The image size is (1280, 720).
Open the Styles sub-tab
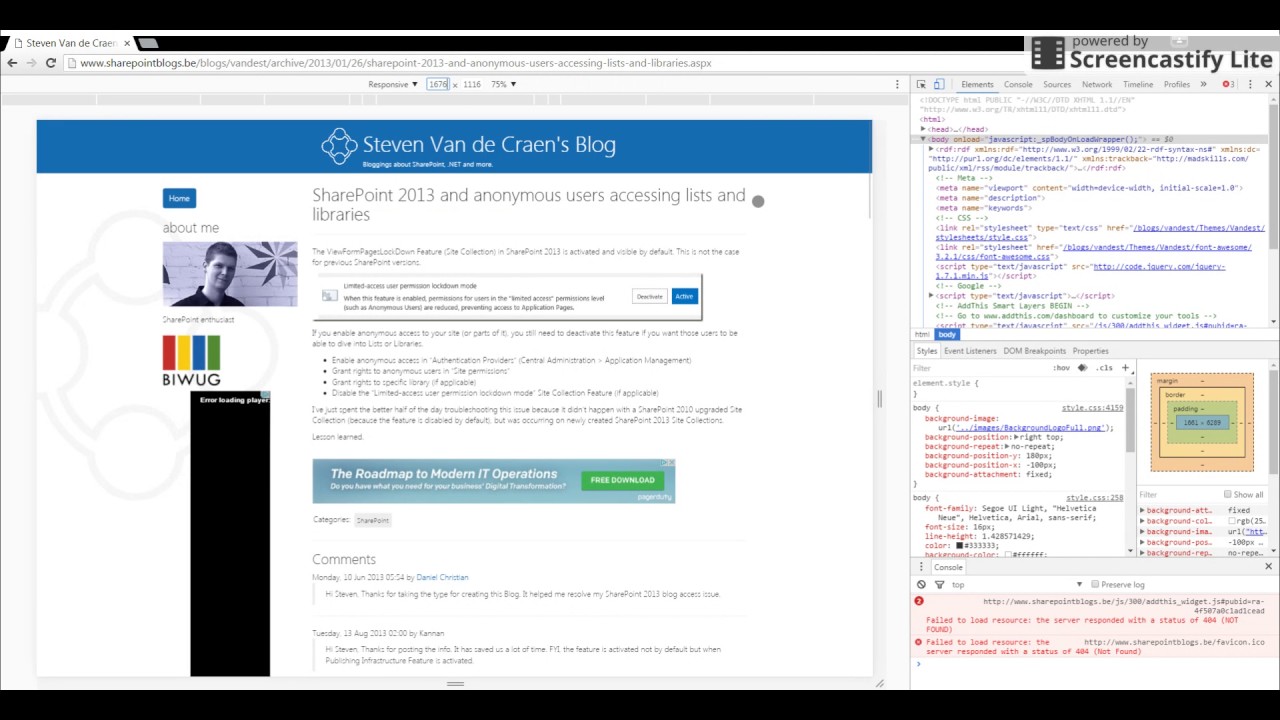point(927,351)
